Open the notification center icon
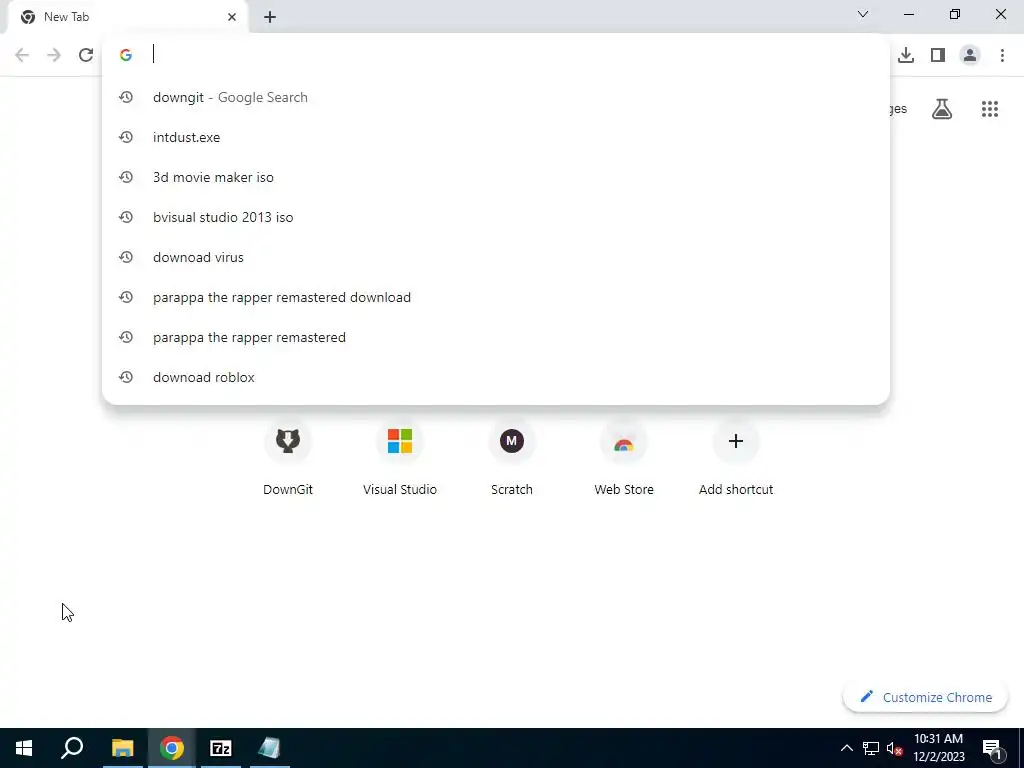The height and width of the screenshot is (768, 1024). (992, 748)
